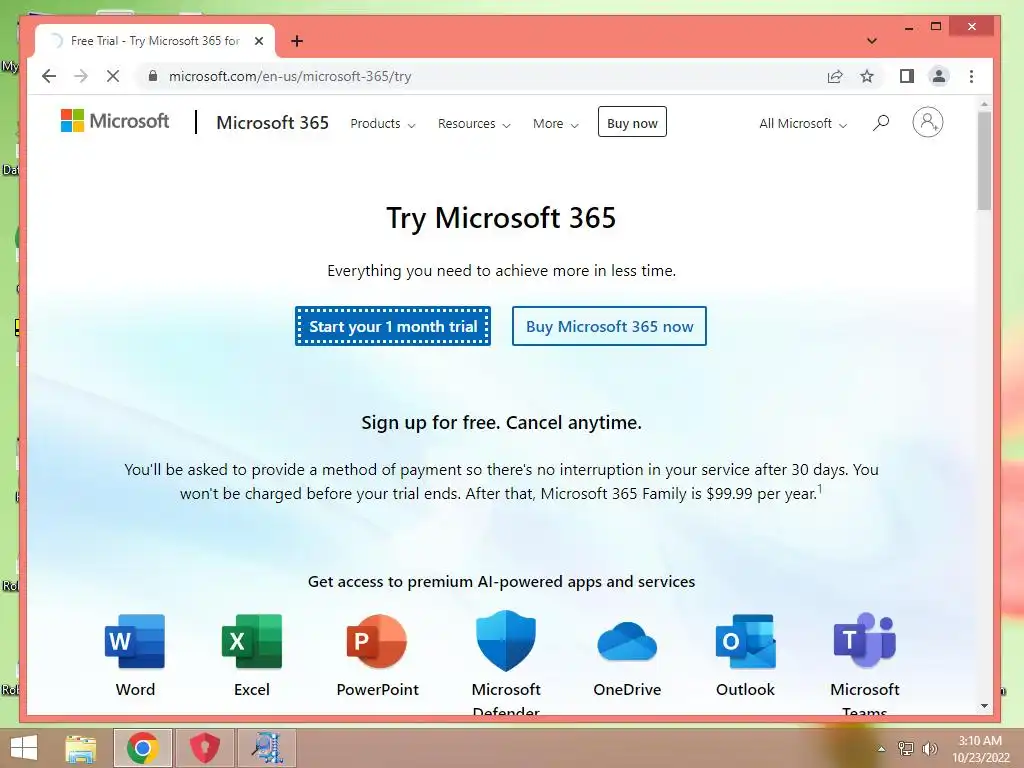Click the forward navigation arrow
Screen dimensions: 1024x768
(81, 76)
